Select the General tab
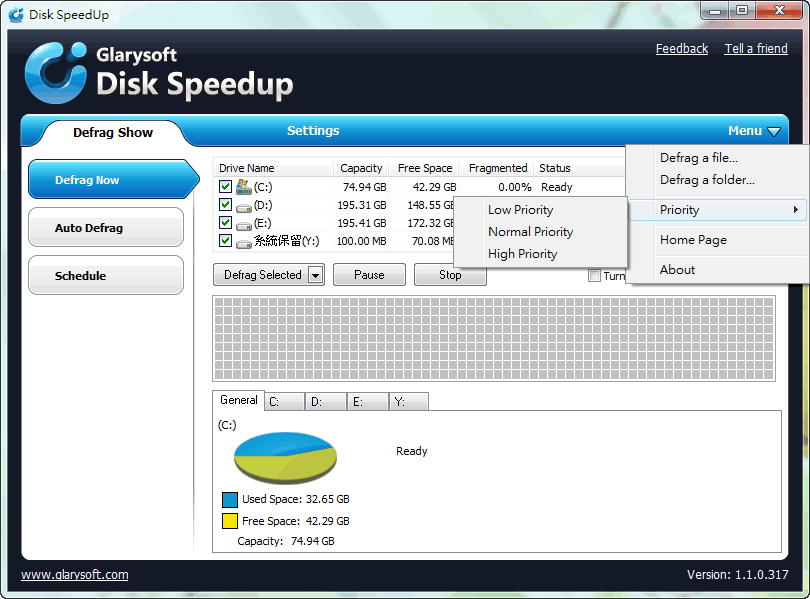The image size is (810, 599). (x=239, y=400)
